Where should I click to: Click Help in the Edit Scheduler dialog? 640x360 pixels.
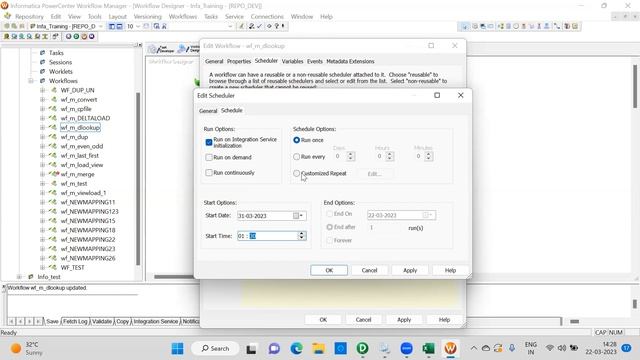click(450, 270)
